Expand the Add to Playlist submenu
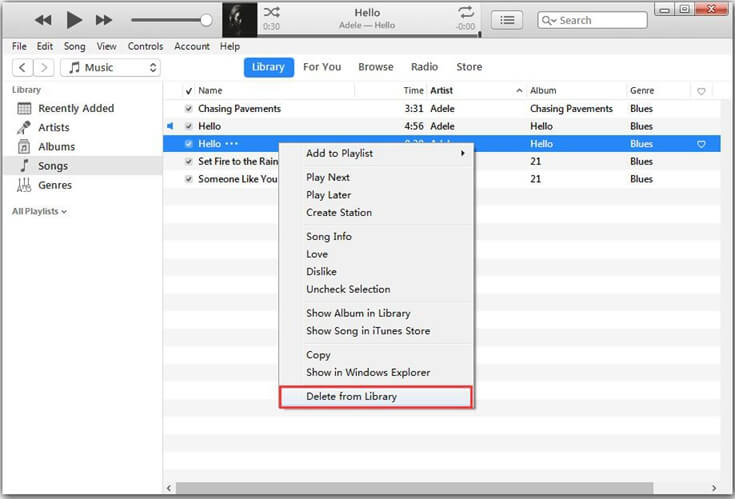The image size is (735, 499). coord(385,153)
